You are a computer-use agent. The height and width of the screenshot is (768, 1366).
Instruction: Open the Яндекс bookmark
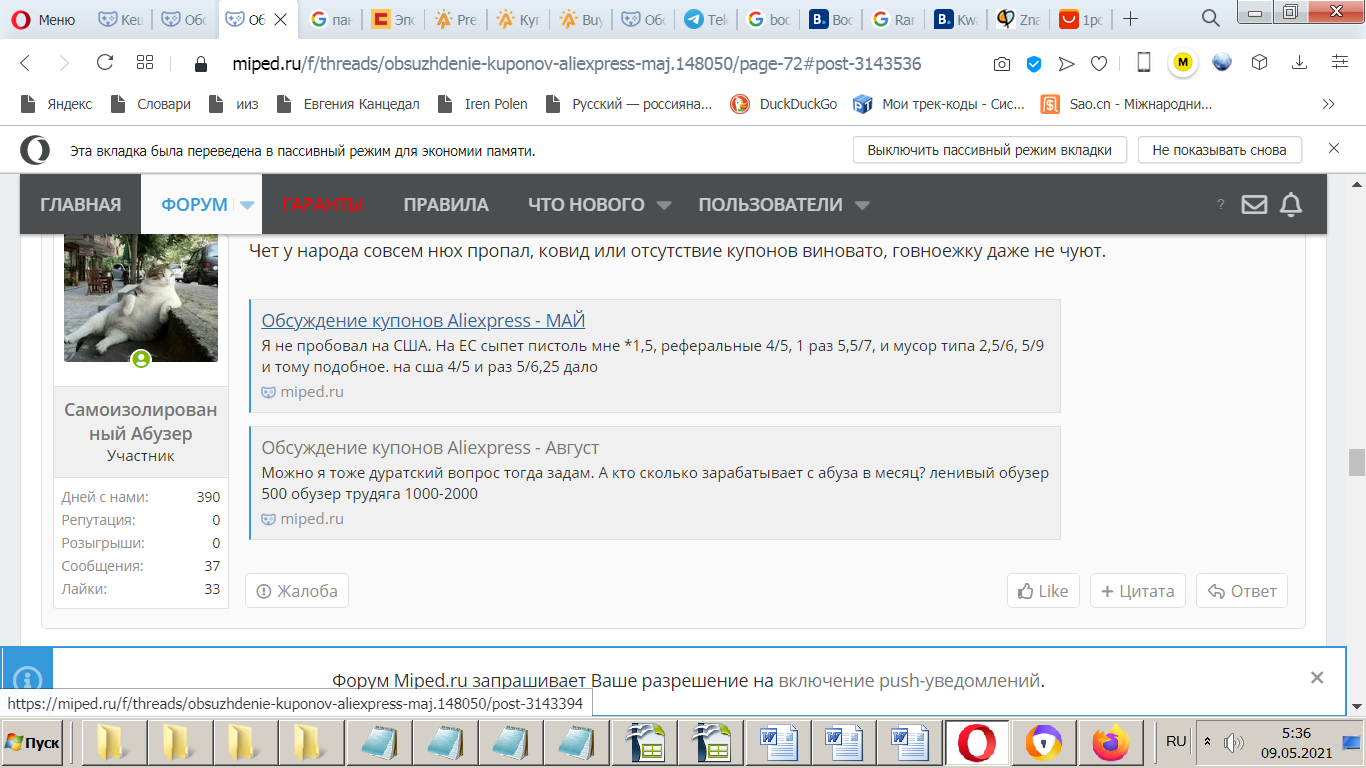pos(57,104)
